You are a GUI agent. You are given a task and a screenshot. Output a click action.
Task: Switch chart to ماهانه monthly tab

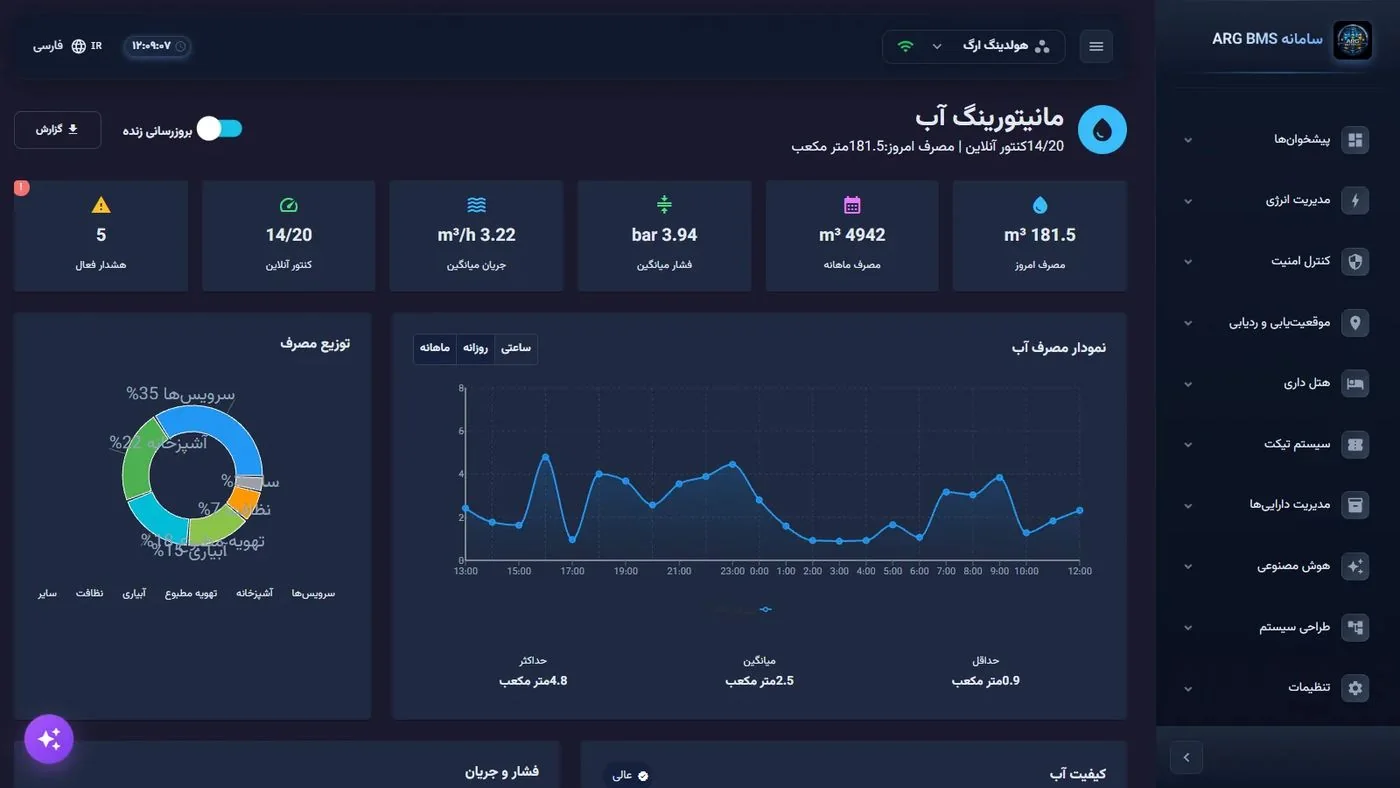tap(435, 348)
